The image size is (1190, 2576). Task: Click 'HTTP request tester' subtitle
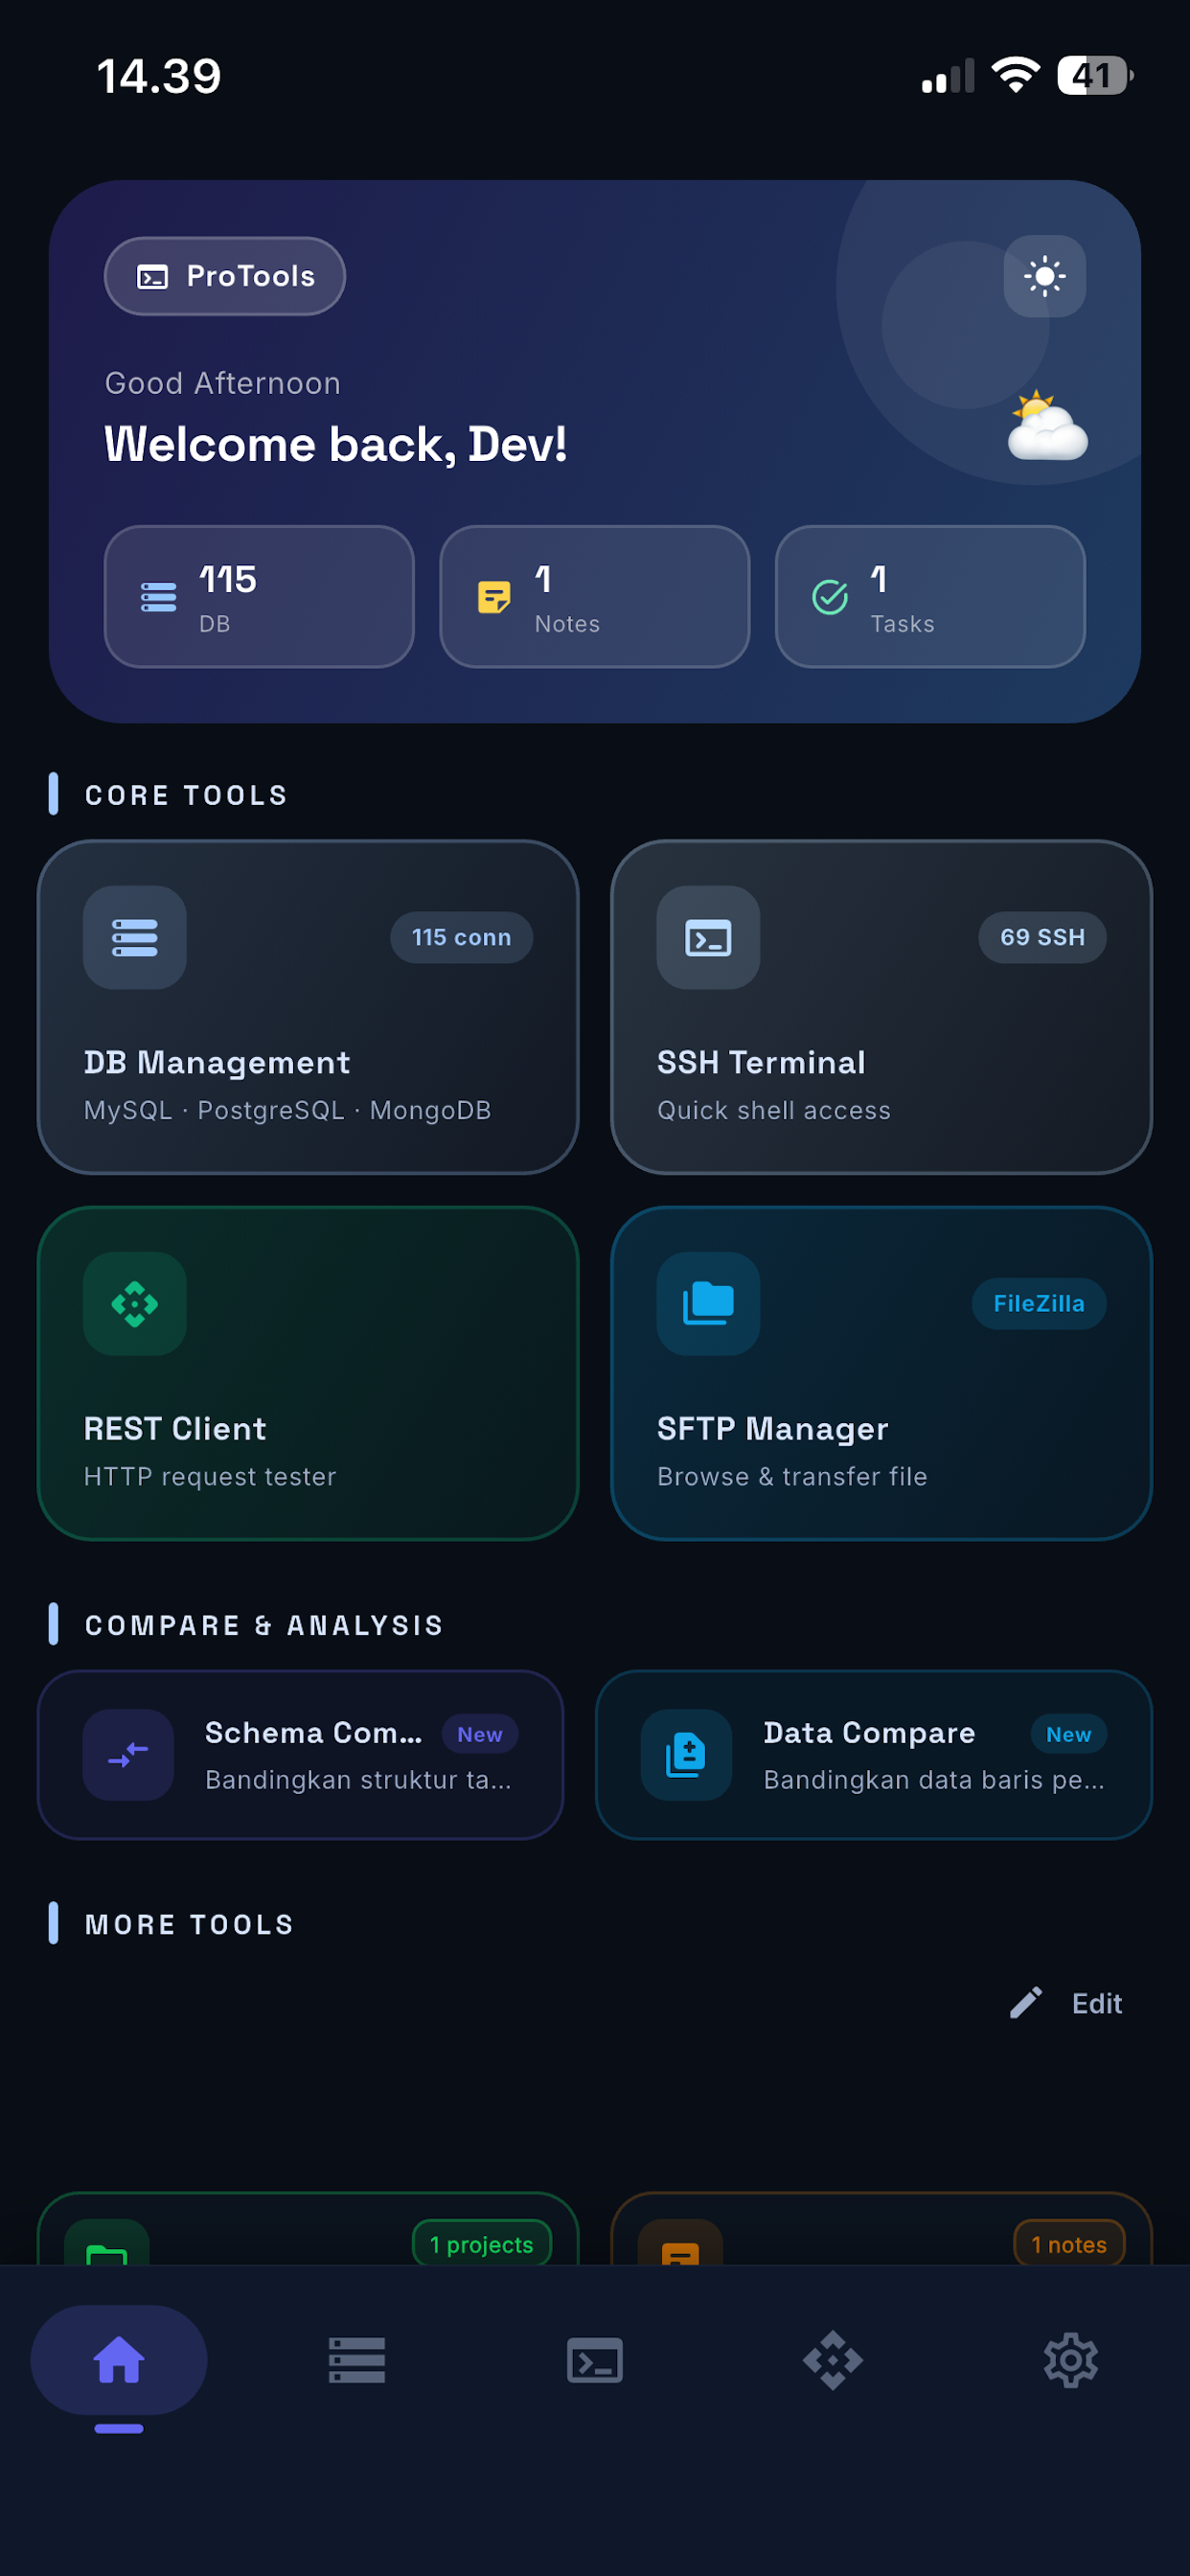click(210, 1476)
